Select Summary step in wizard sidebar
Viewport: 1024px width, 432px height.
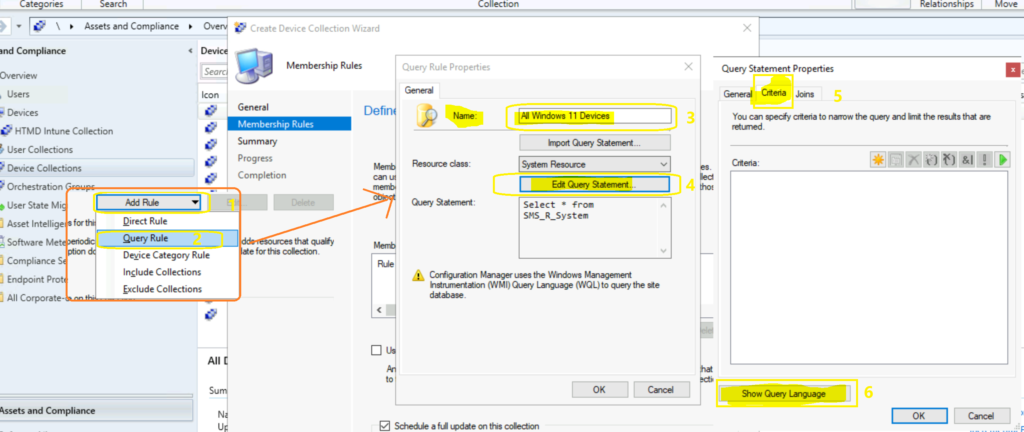[257, 141]
